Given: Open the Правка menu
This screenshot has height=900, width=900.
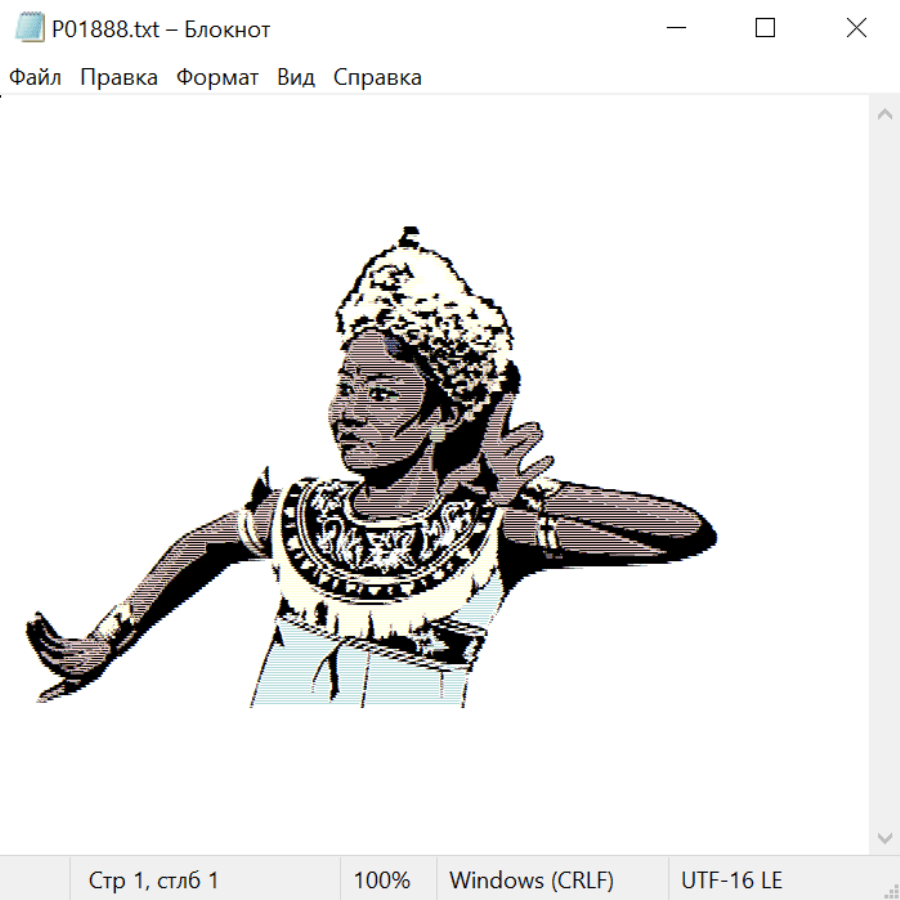Looking at the screenshot, I should point(119,78).
